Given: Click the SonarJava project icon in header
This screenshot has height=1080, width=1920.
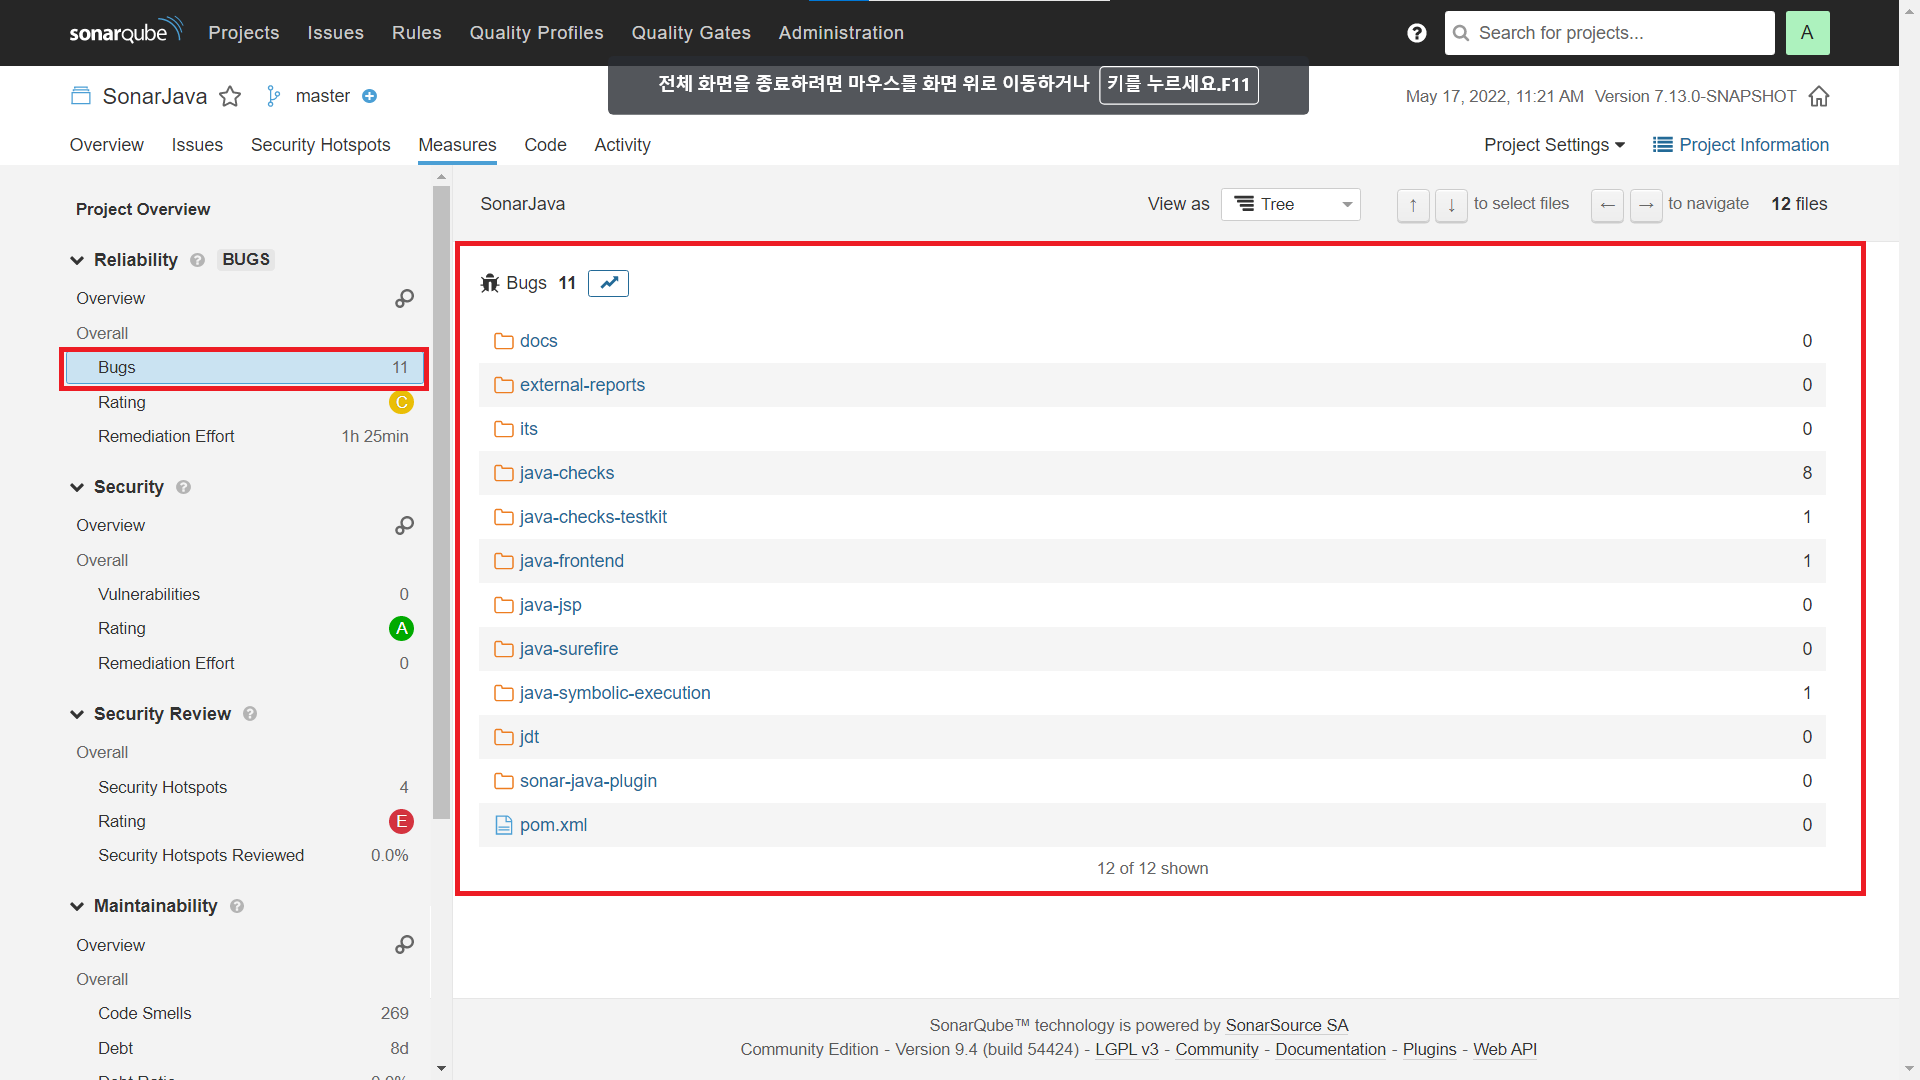Looking at the screenshot, I should pyautogui.click(x=81, y=96).
